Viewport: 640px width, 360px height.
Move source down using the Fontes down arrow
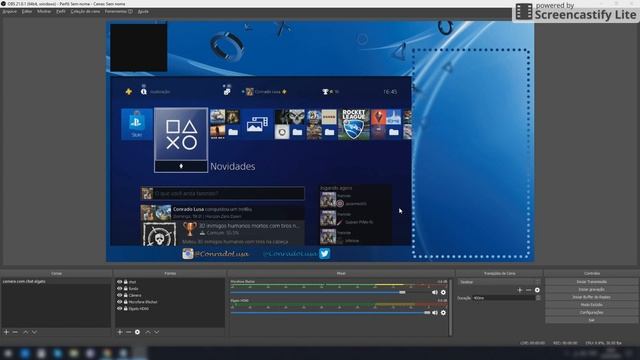coord(156,332)
